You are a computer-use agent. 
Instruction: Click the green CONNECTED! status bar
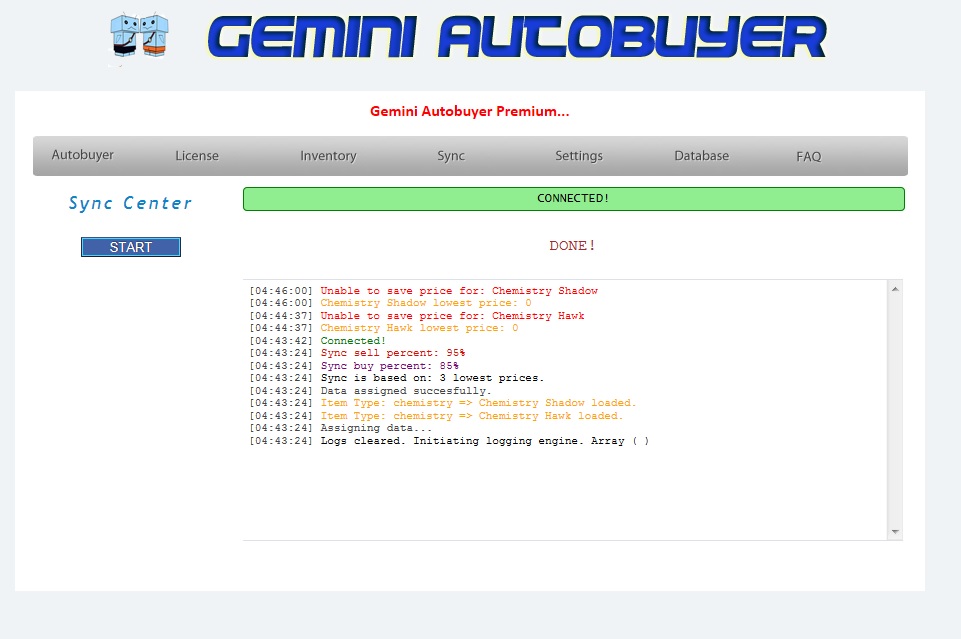[x=573, y=199]
